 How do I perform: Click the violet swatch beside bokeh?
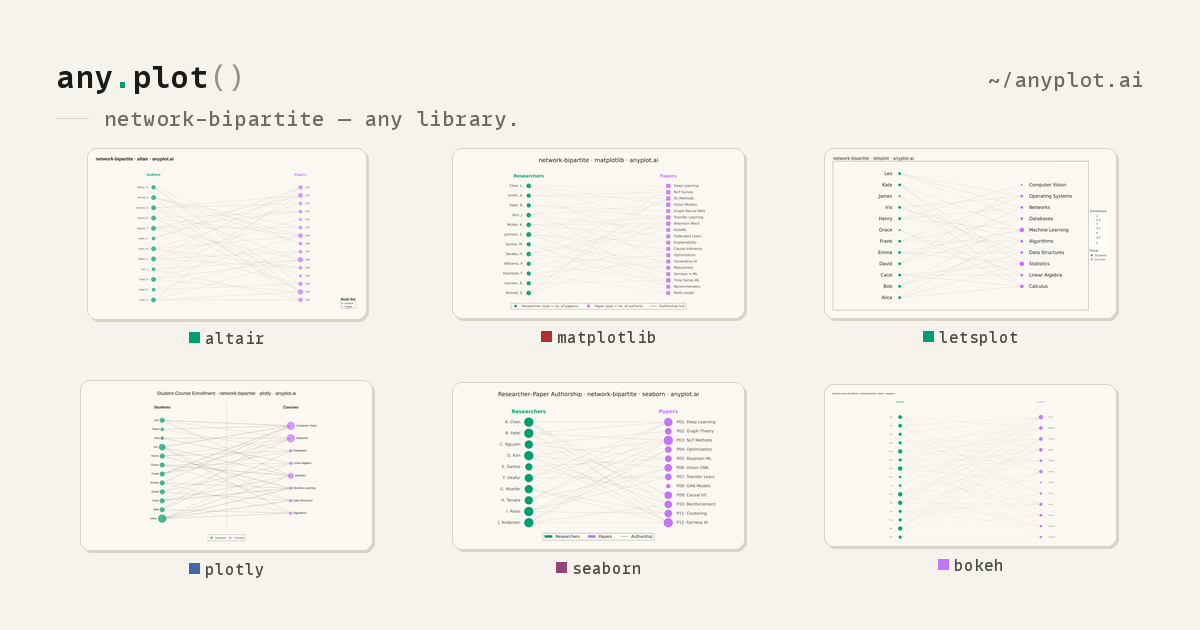click(x=943, y=565)
